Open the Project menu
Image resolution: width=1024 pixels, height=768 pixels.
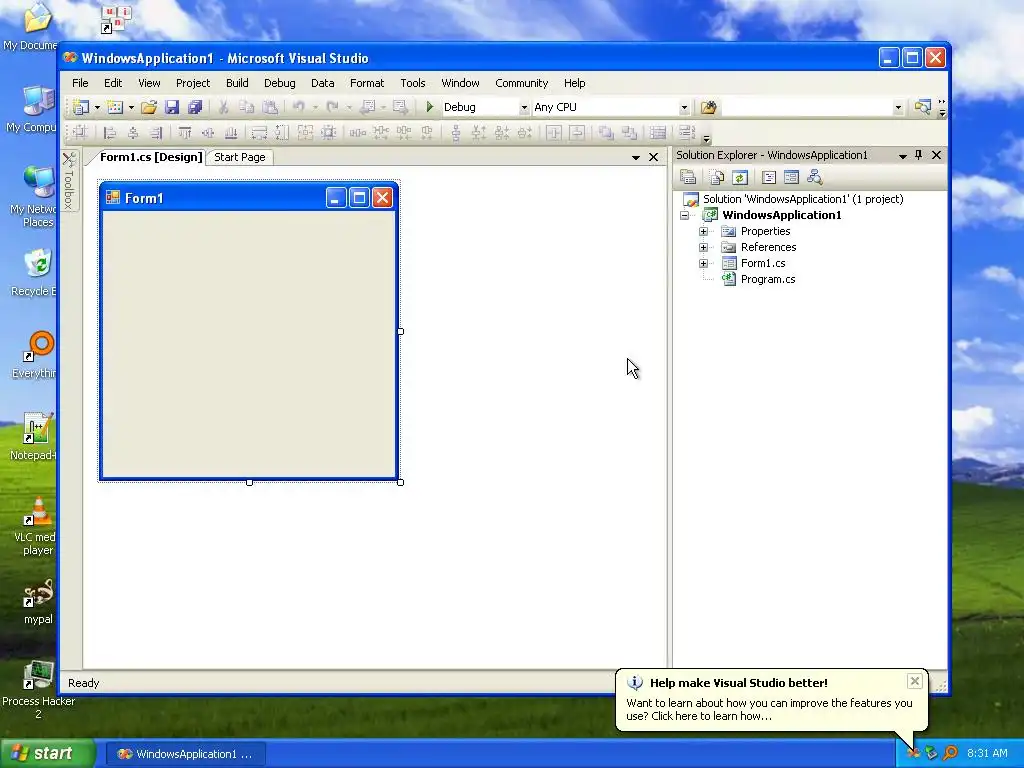(193, 83)
